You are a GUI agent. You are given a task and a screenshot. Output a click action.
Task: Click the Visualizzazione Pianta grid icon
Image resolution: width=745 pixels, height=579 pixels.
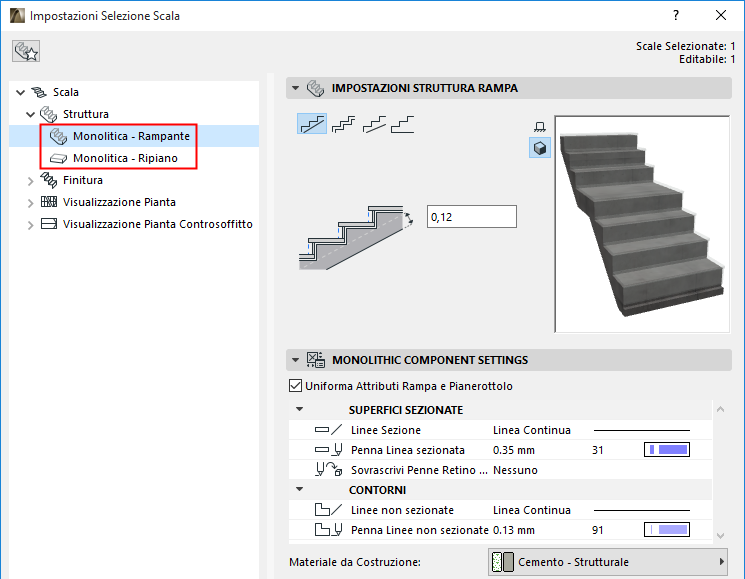click(x=48, y=202)
